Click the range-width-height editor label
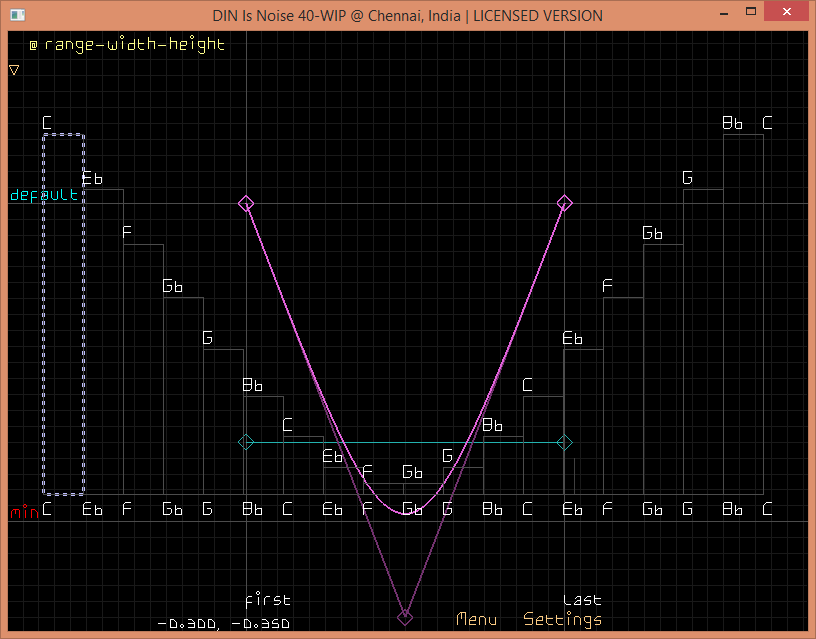The image size is (816, 639). pos(126,45)
